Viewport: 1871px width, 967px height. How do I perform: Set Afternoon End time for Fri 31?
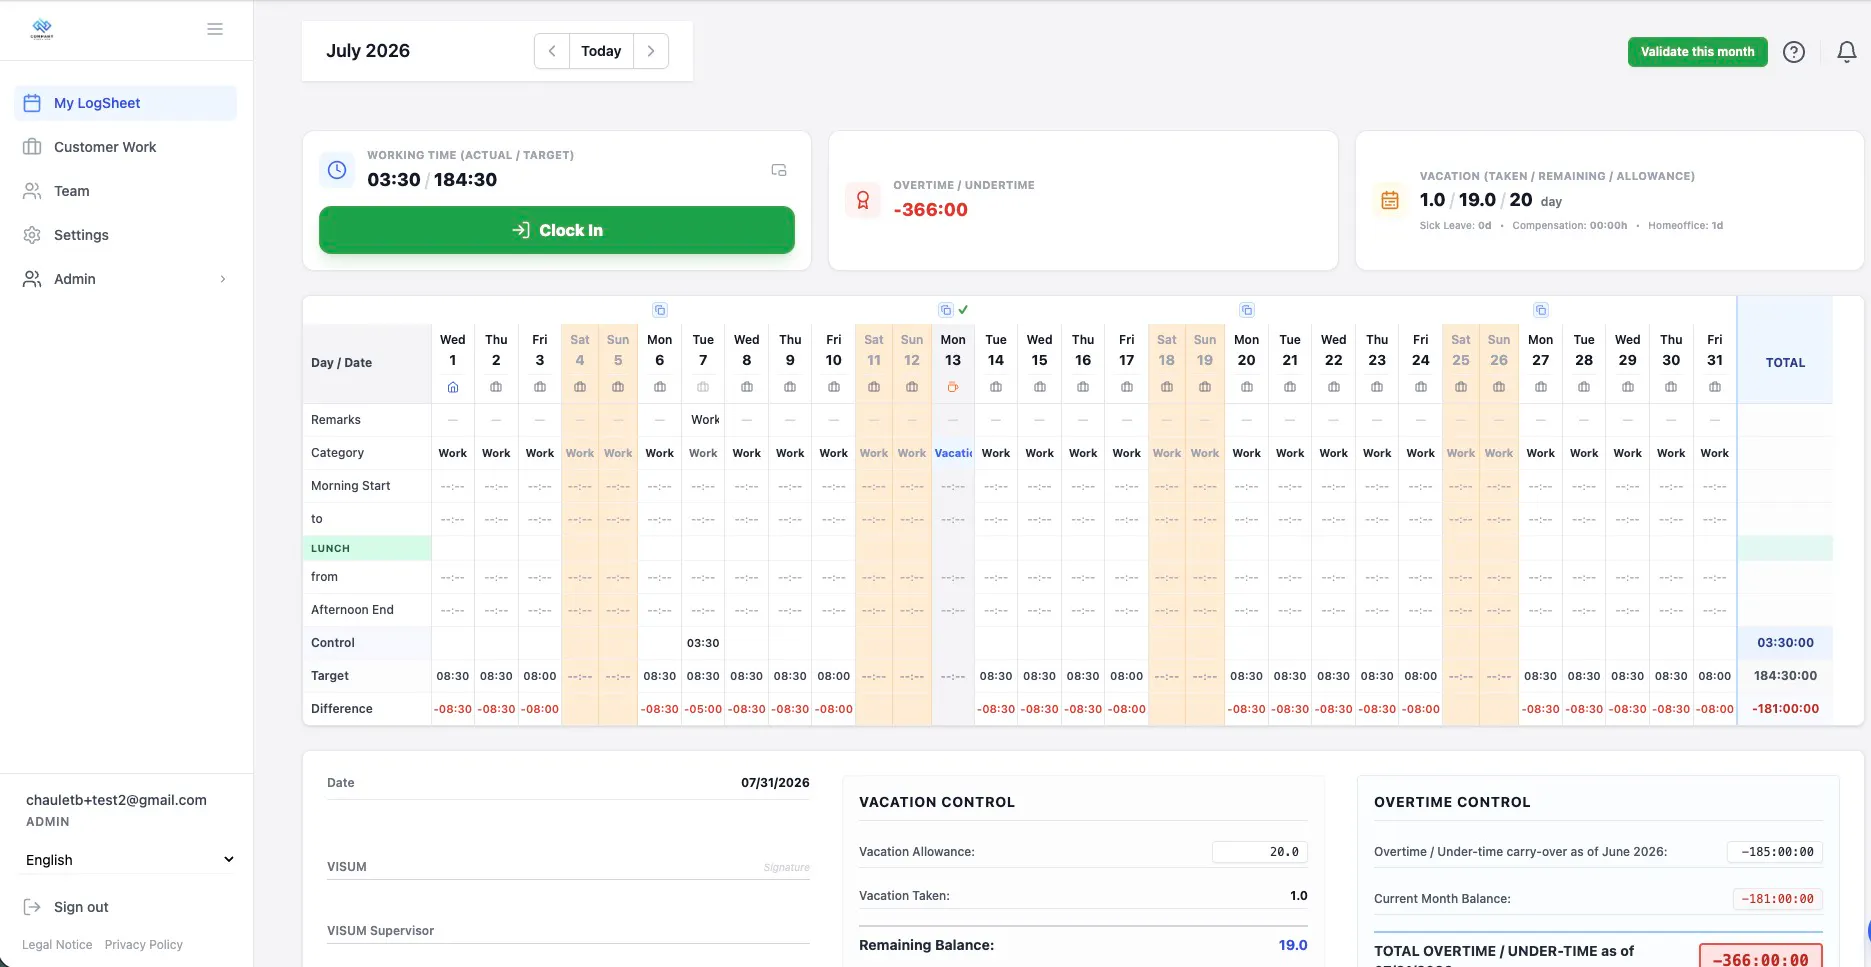pyautogui.click(x=1715, y=610)
